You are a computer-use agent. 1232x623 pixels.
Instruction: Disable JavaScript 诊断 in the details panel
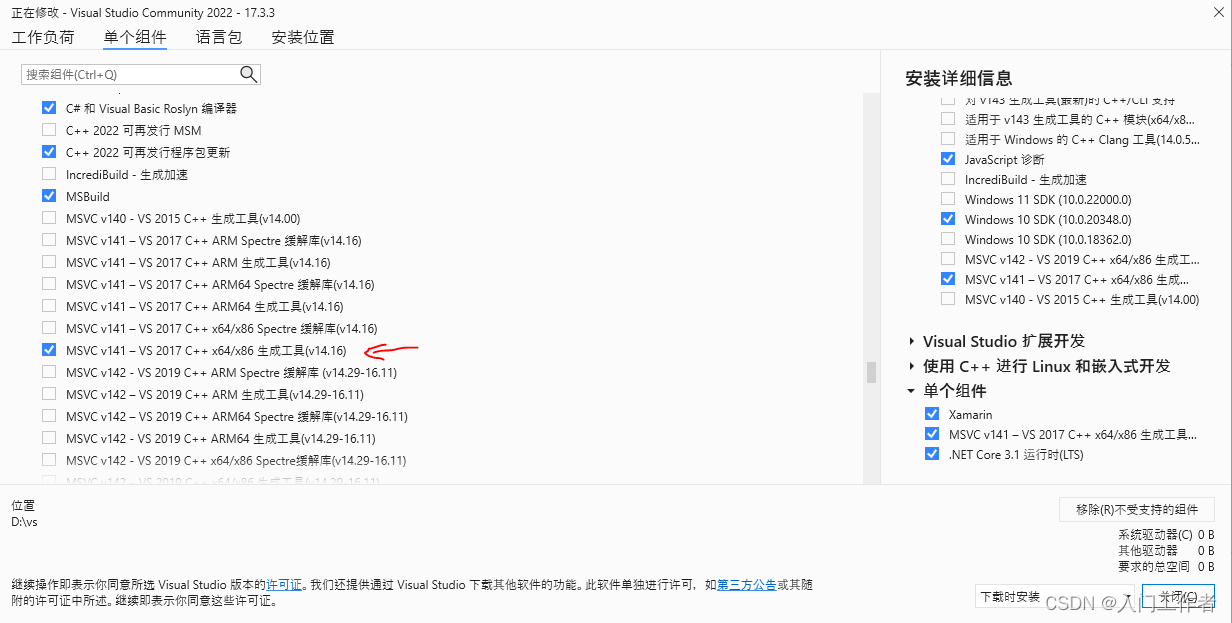click(x=948, y=158)
